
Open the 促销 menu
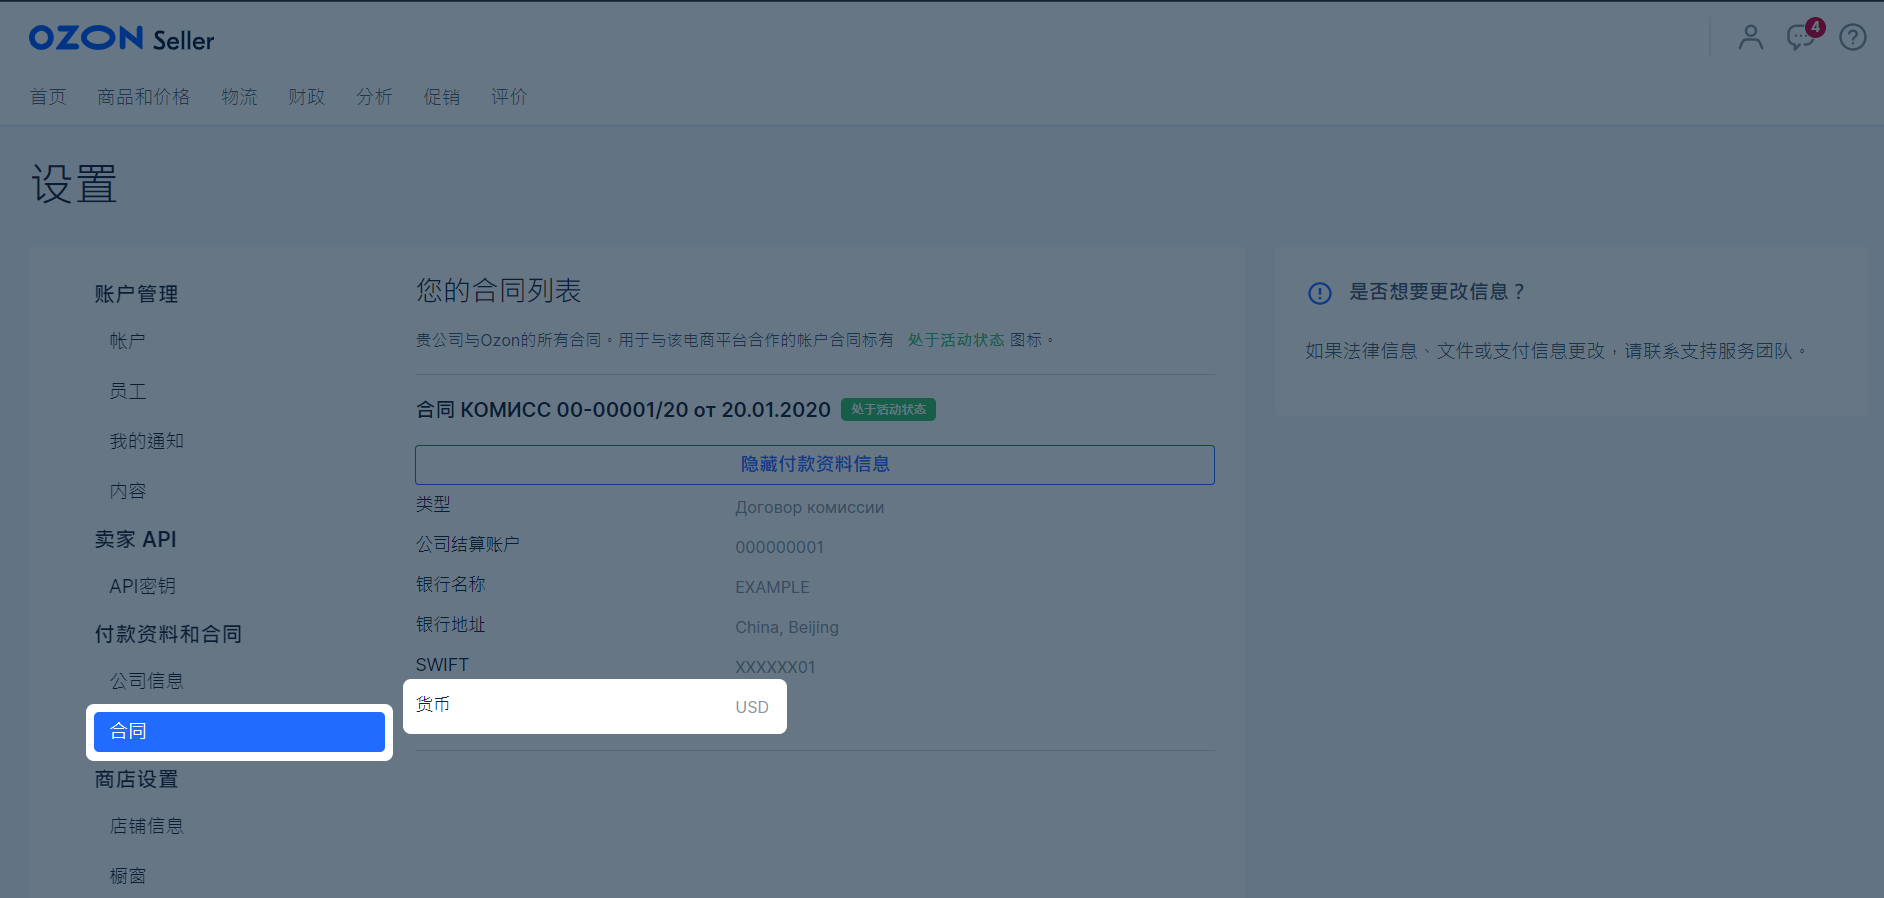tap(441, 97)
